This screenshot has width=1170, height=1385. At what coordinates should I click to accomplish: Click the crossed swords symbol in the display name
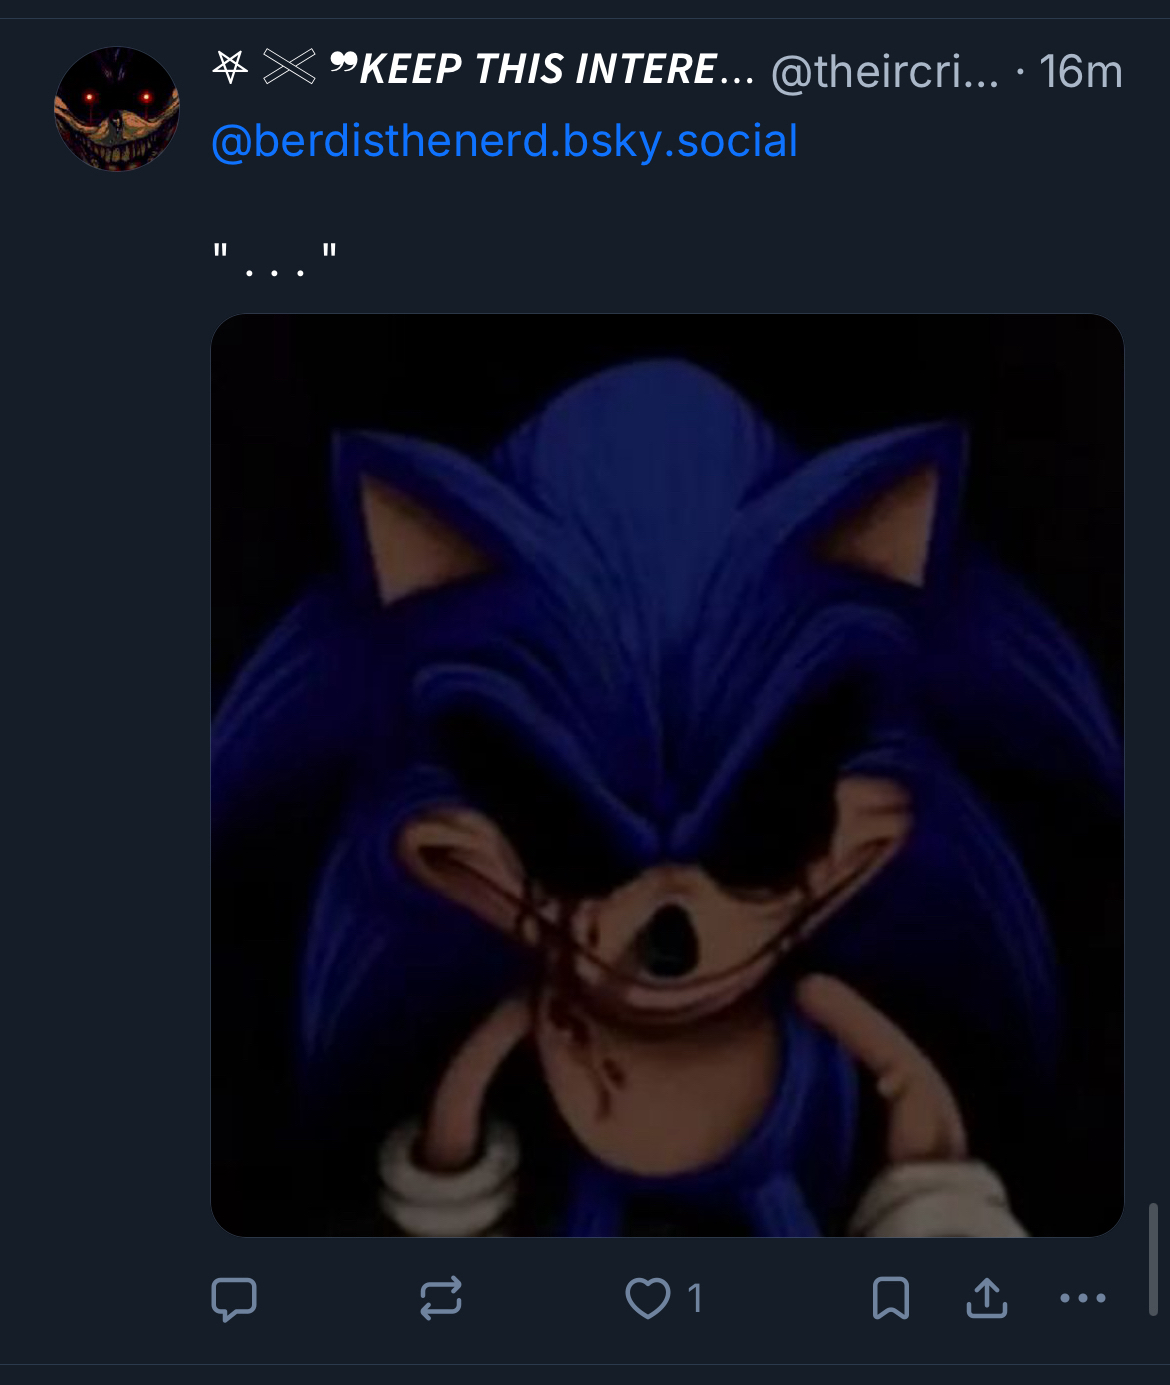(x=289, y=68)
